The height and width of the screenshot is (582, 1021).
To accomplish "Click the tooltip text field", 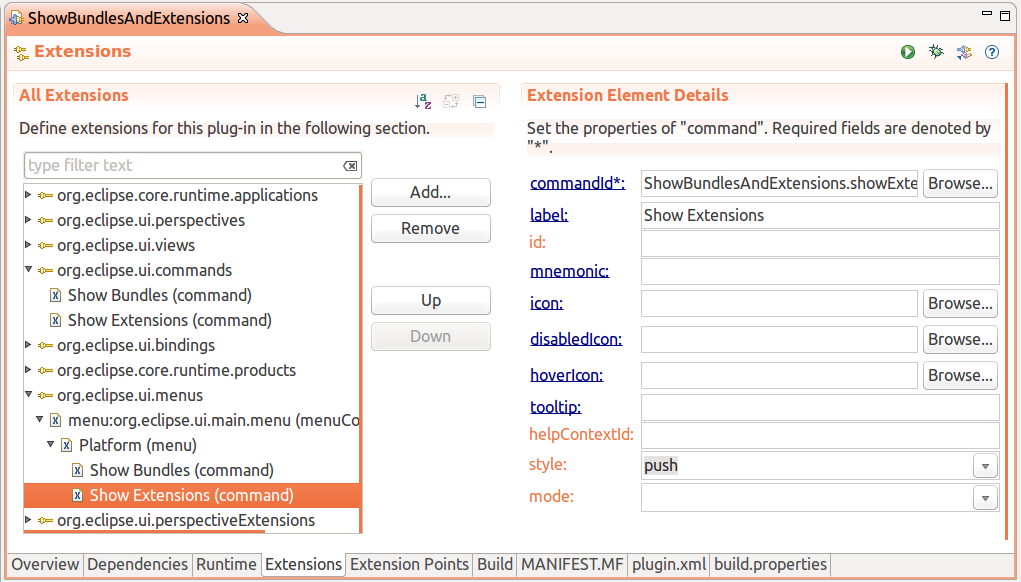I will click(820, 408).
